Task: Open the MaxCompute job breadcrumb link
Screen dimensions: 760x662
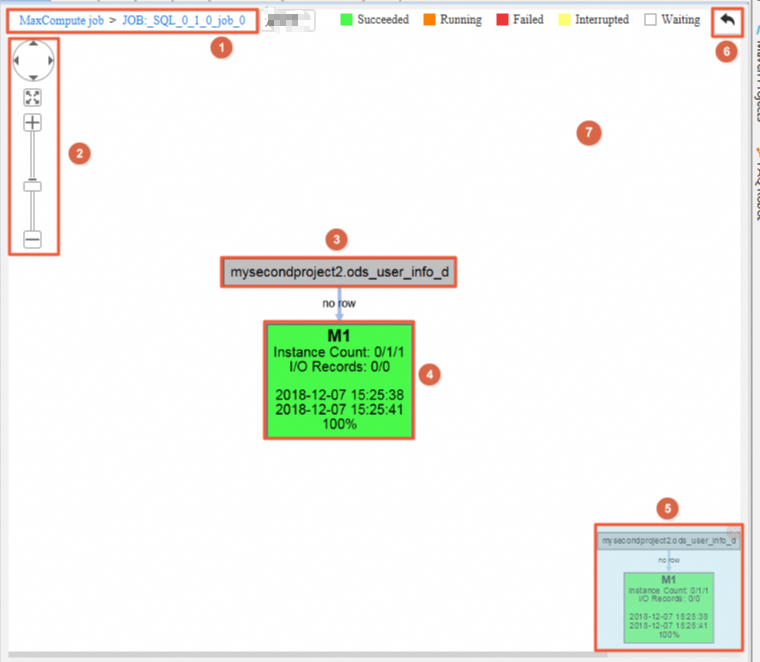Action: [x=62, y=20]
